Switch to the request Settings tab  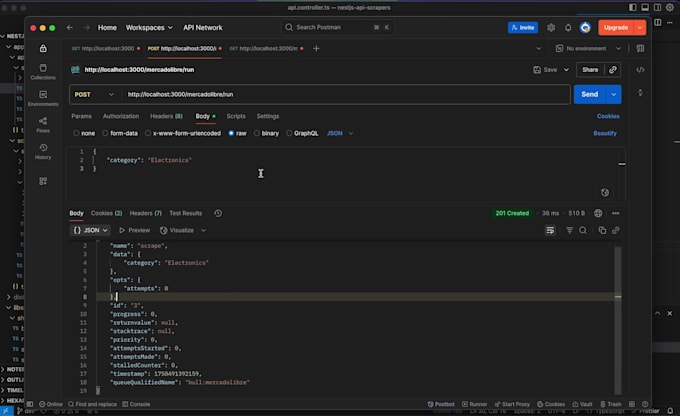pyautogui.click(x=268, y=116)
